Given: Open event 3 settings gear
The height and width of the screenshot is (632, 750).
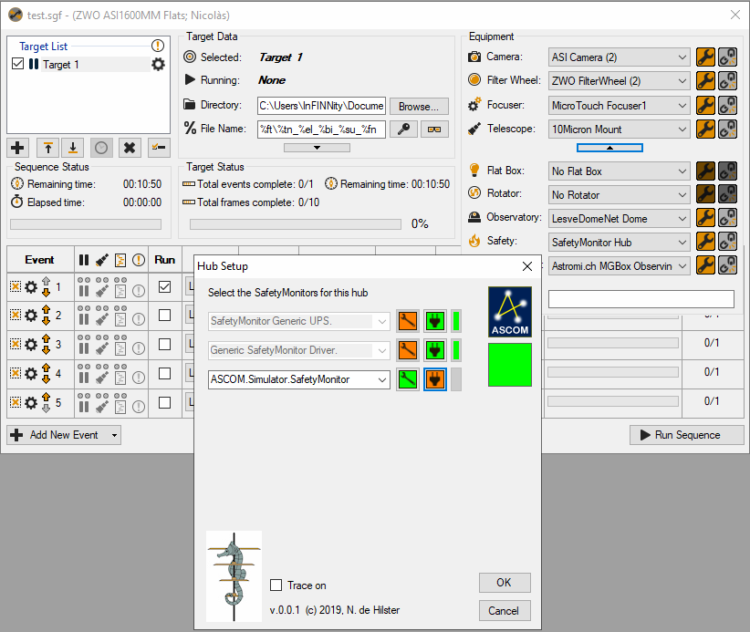Looking at the screenshot, I should point(31,344).
